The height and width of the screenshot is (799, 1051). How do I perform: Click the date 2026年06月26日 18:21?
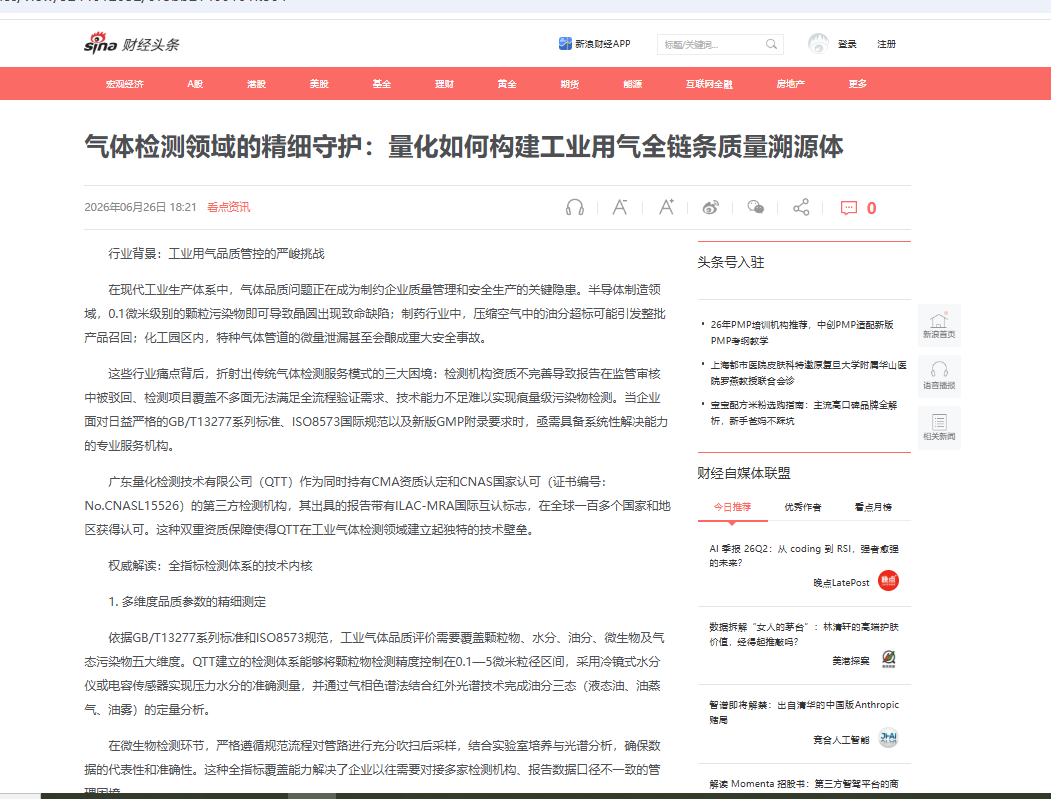pyautogui.click(x=140, y=207)
